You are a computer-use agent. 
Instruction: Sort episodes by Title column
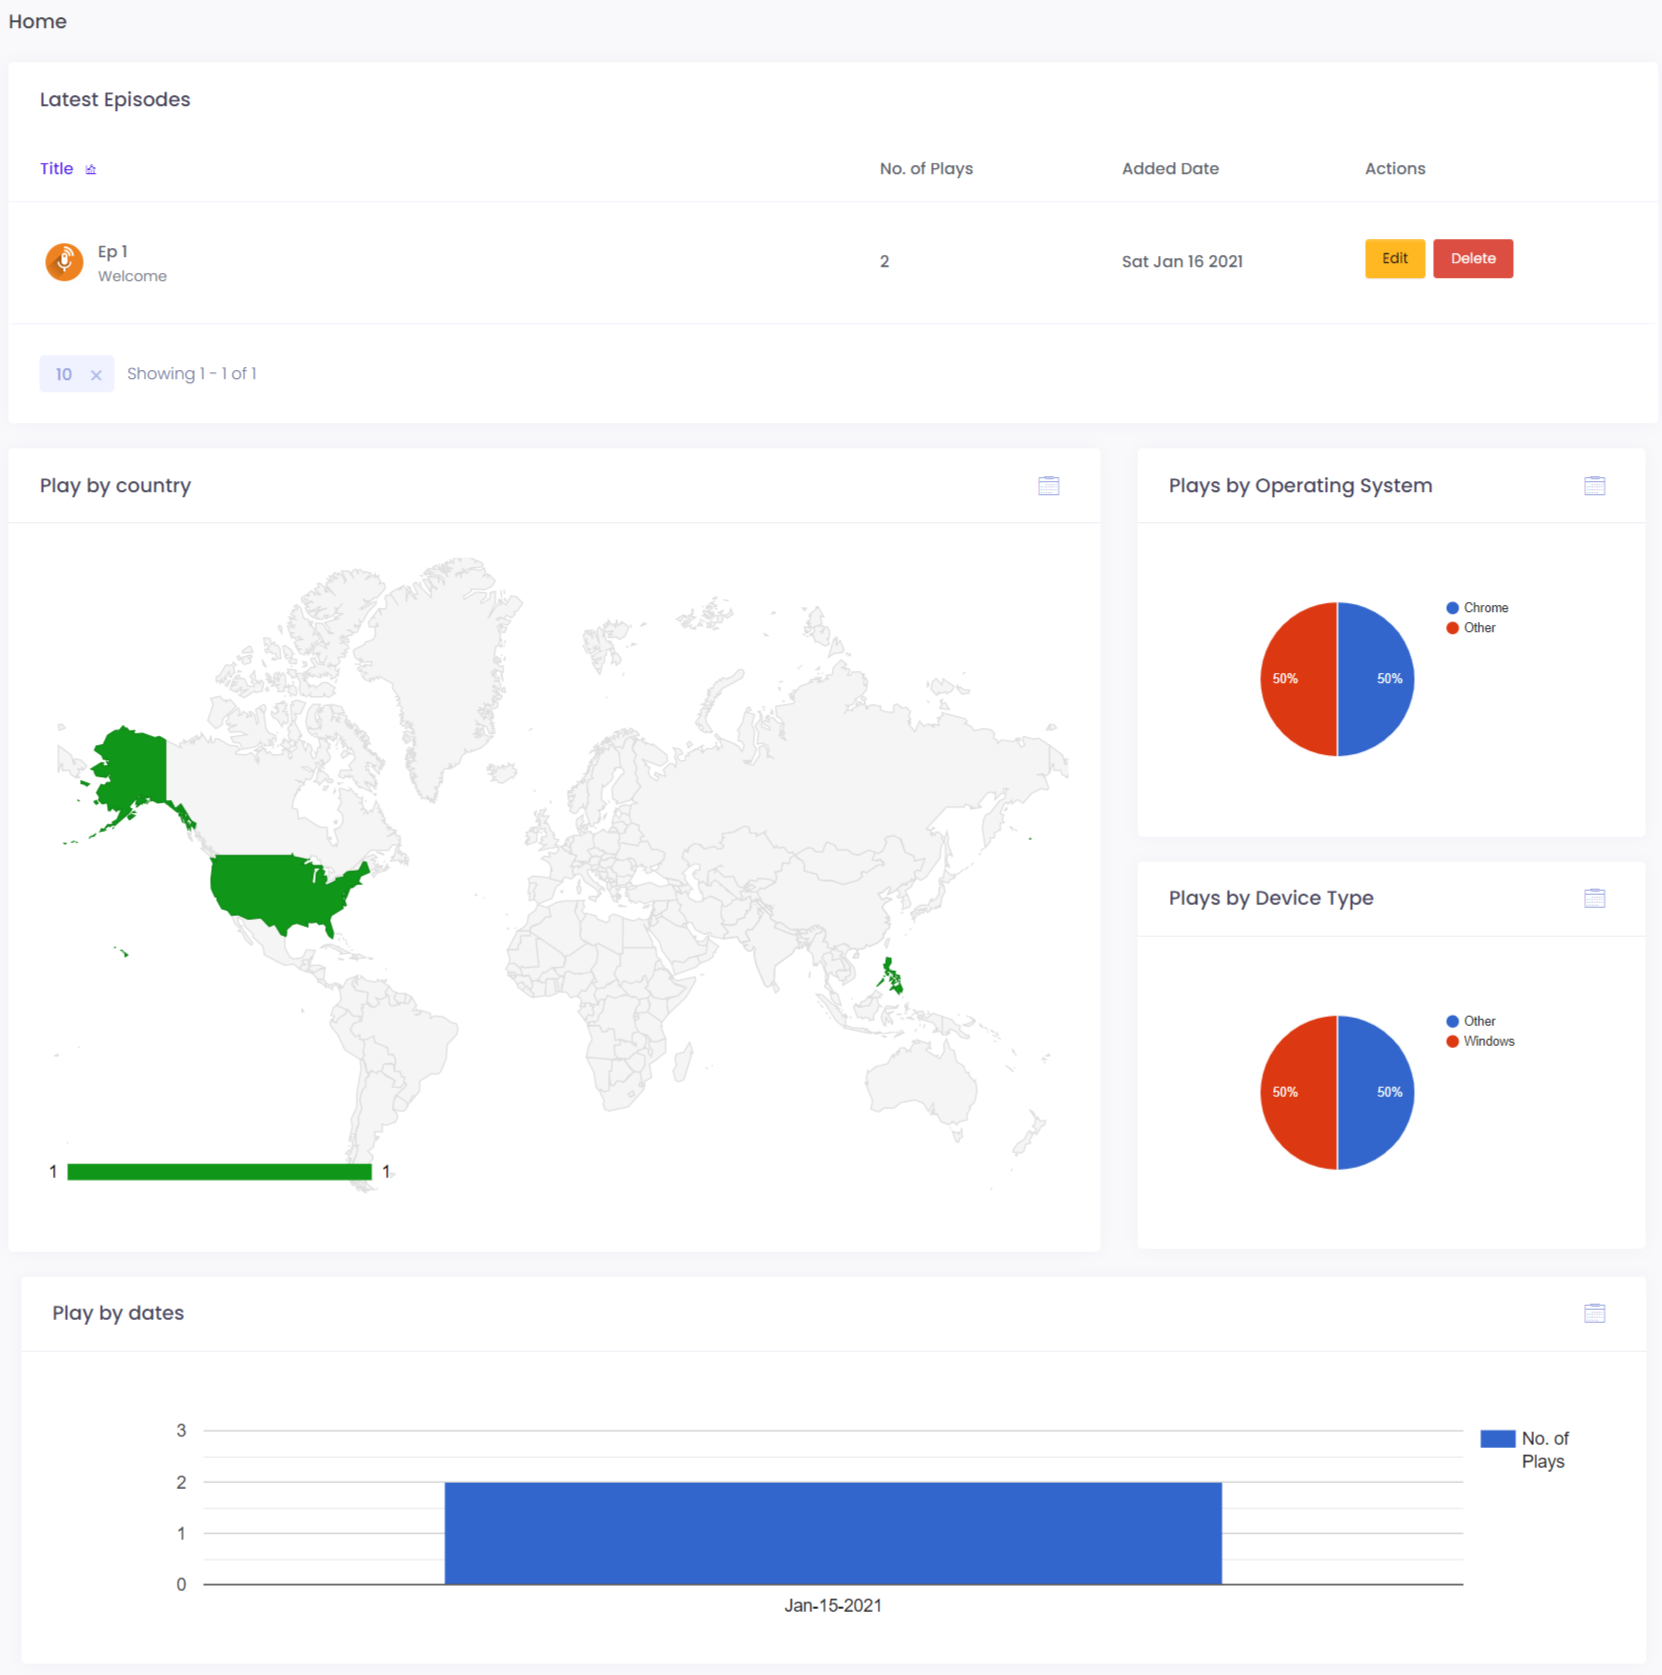pos(56,169)
